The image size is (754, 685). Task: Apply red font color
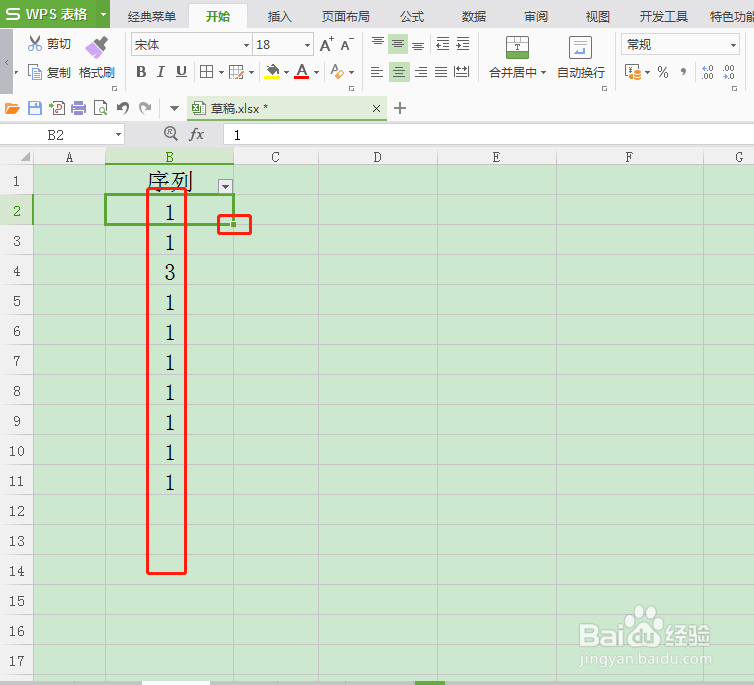point(302,72)
